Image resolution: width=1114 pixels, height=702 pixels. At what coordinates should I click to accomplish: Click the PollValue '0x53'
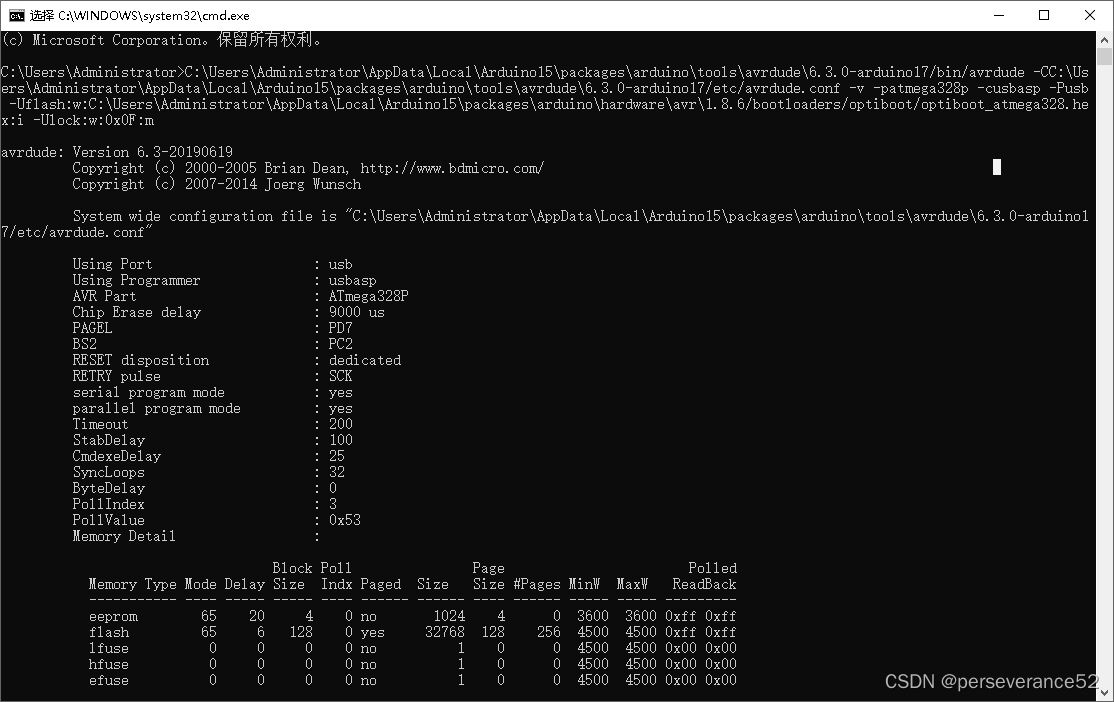point(345,520)
